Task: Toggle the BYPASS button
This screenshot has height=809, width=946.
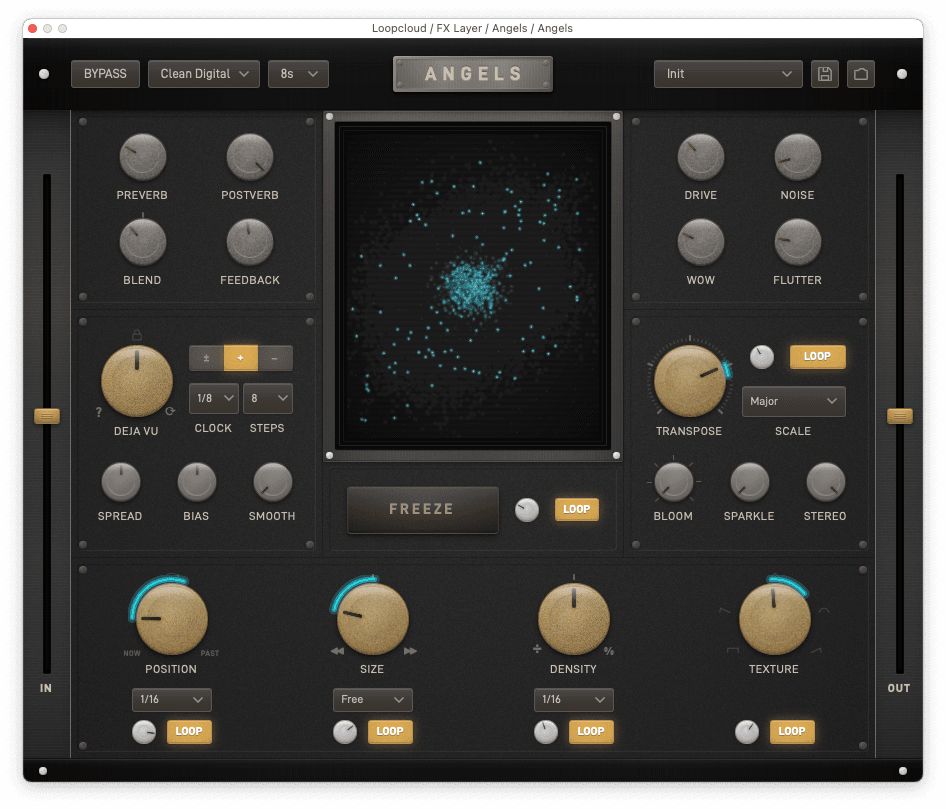Action: pyautogui.click(x=105, y=74)
